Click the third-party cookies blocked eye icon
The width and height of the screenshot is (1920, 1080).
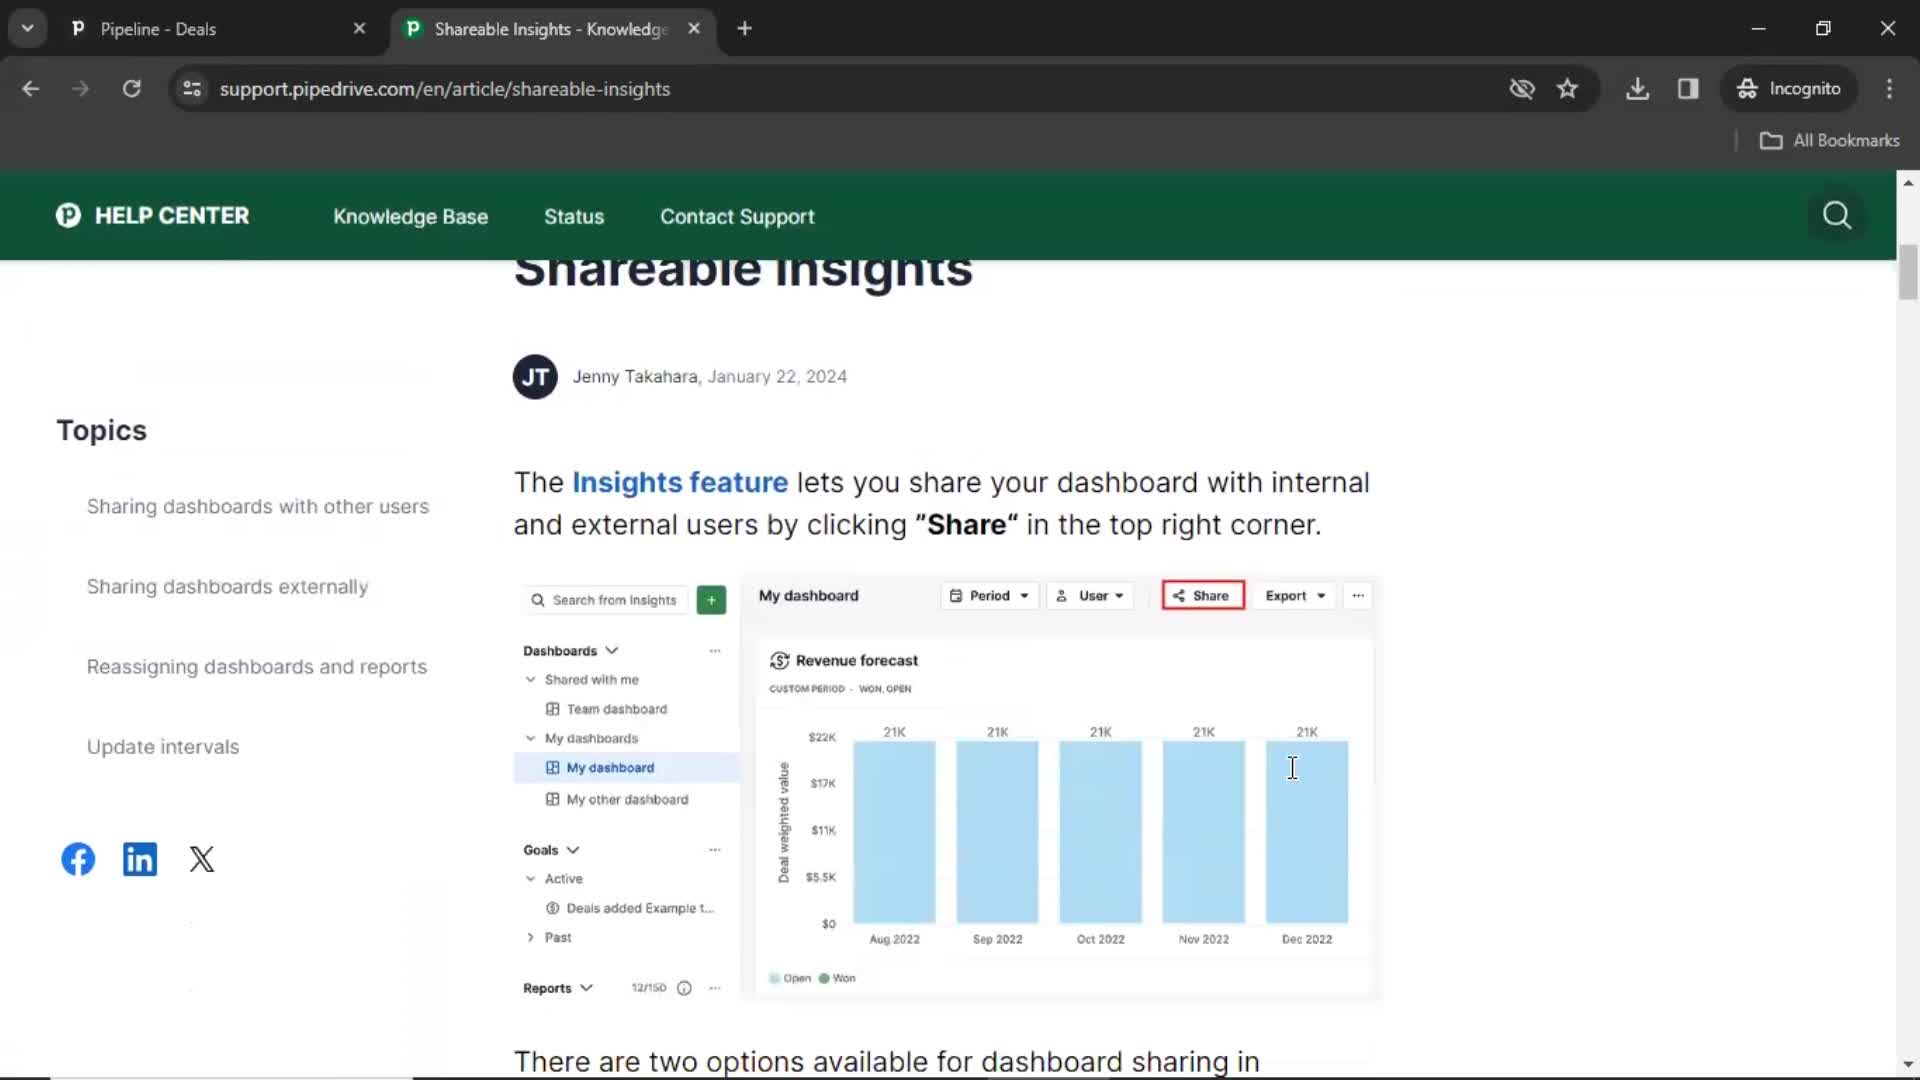point(1521,88)
